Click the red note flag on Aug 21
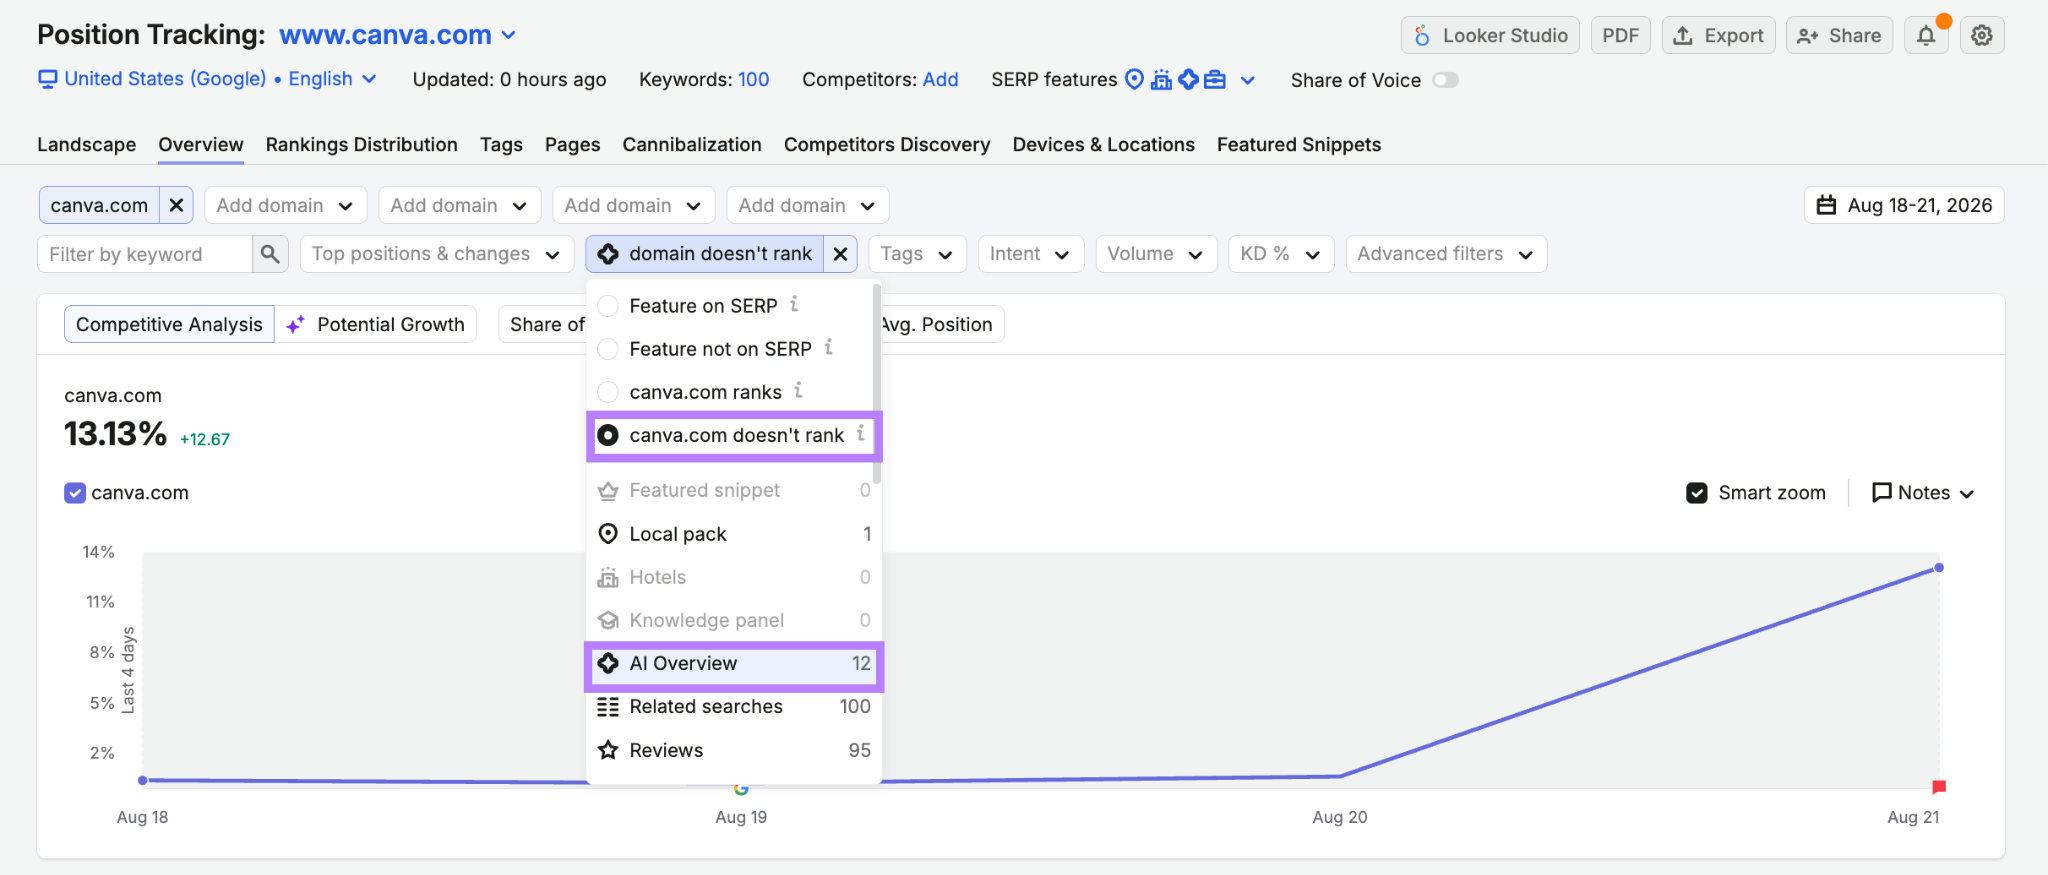Image resolution: width=2048 pixels, height=875 pixels. 1939,787
